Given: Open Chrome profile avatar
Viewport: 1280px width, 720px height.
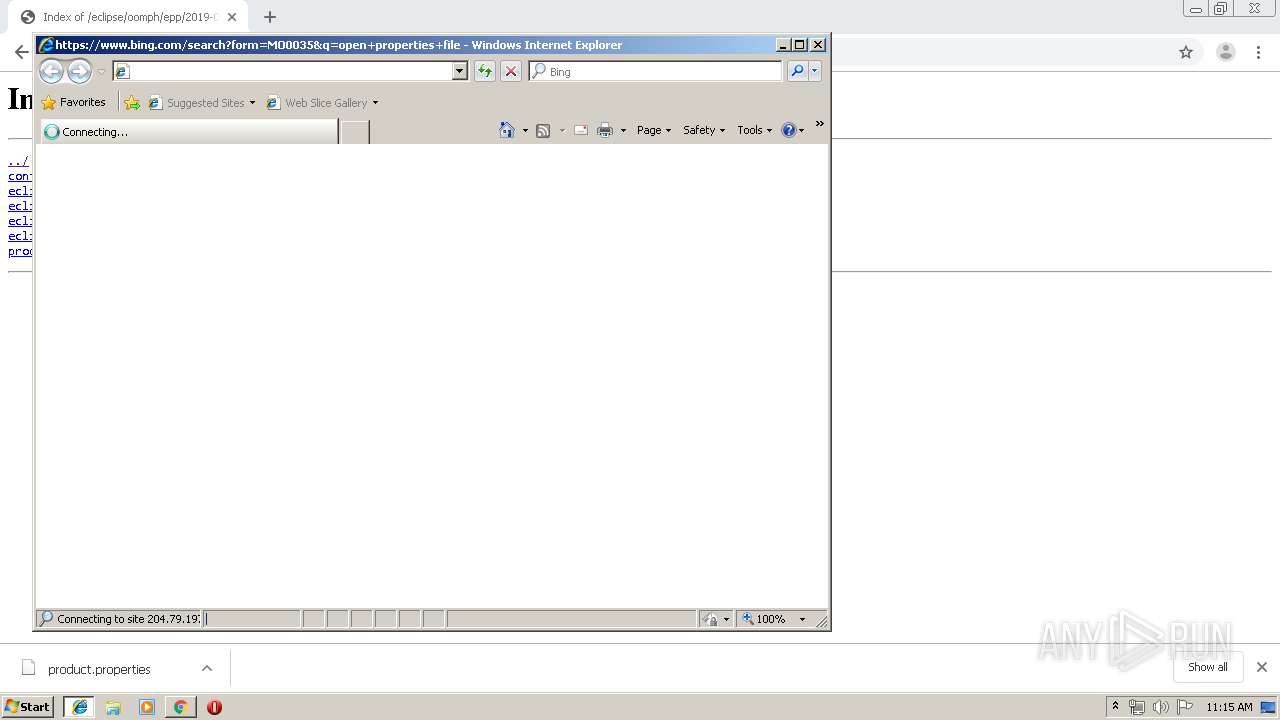Looking at the screenshot, I should tap(1226, 52).
